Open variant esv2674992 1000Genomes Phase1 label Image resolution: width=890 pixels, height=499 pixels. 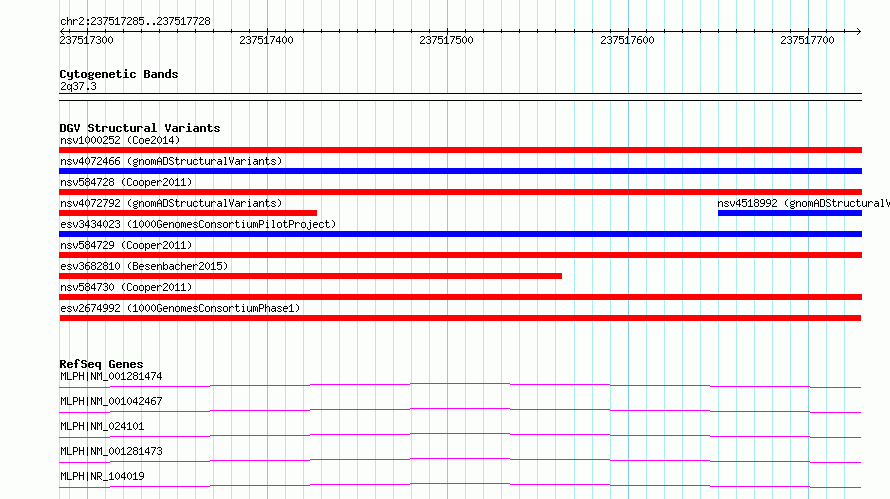180,308
